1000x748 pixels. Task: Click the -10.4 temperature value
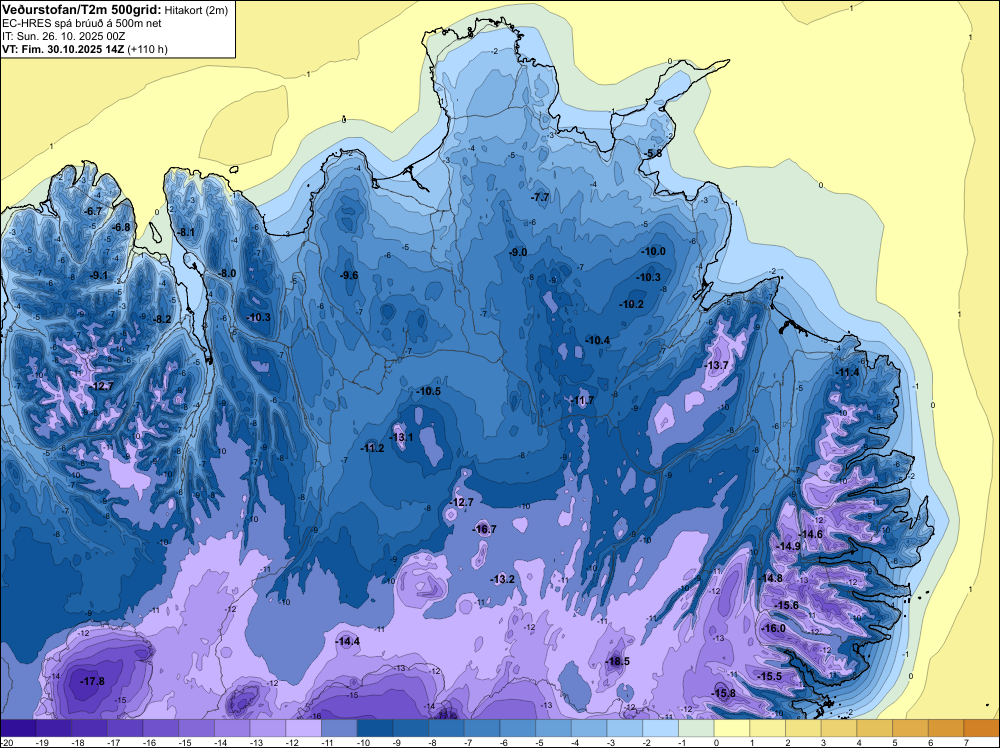598,341
